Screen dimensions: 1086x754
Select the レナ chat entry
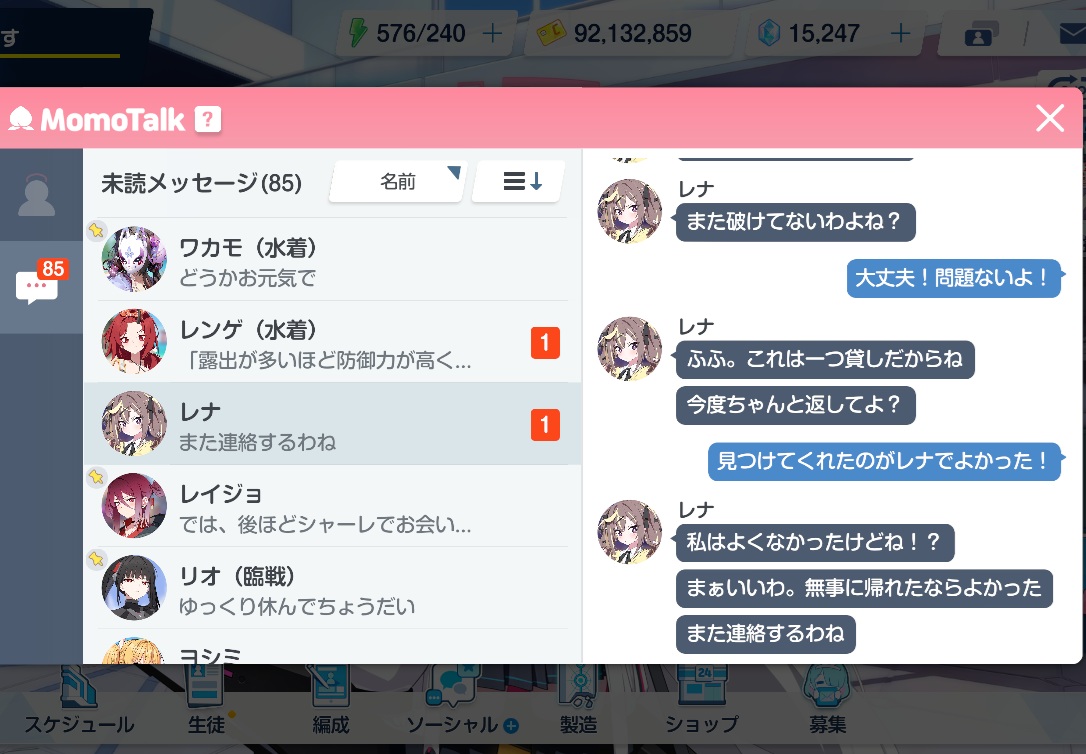(332, 424)
